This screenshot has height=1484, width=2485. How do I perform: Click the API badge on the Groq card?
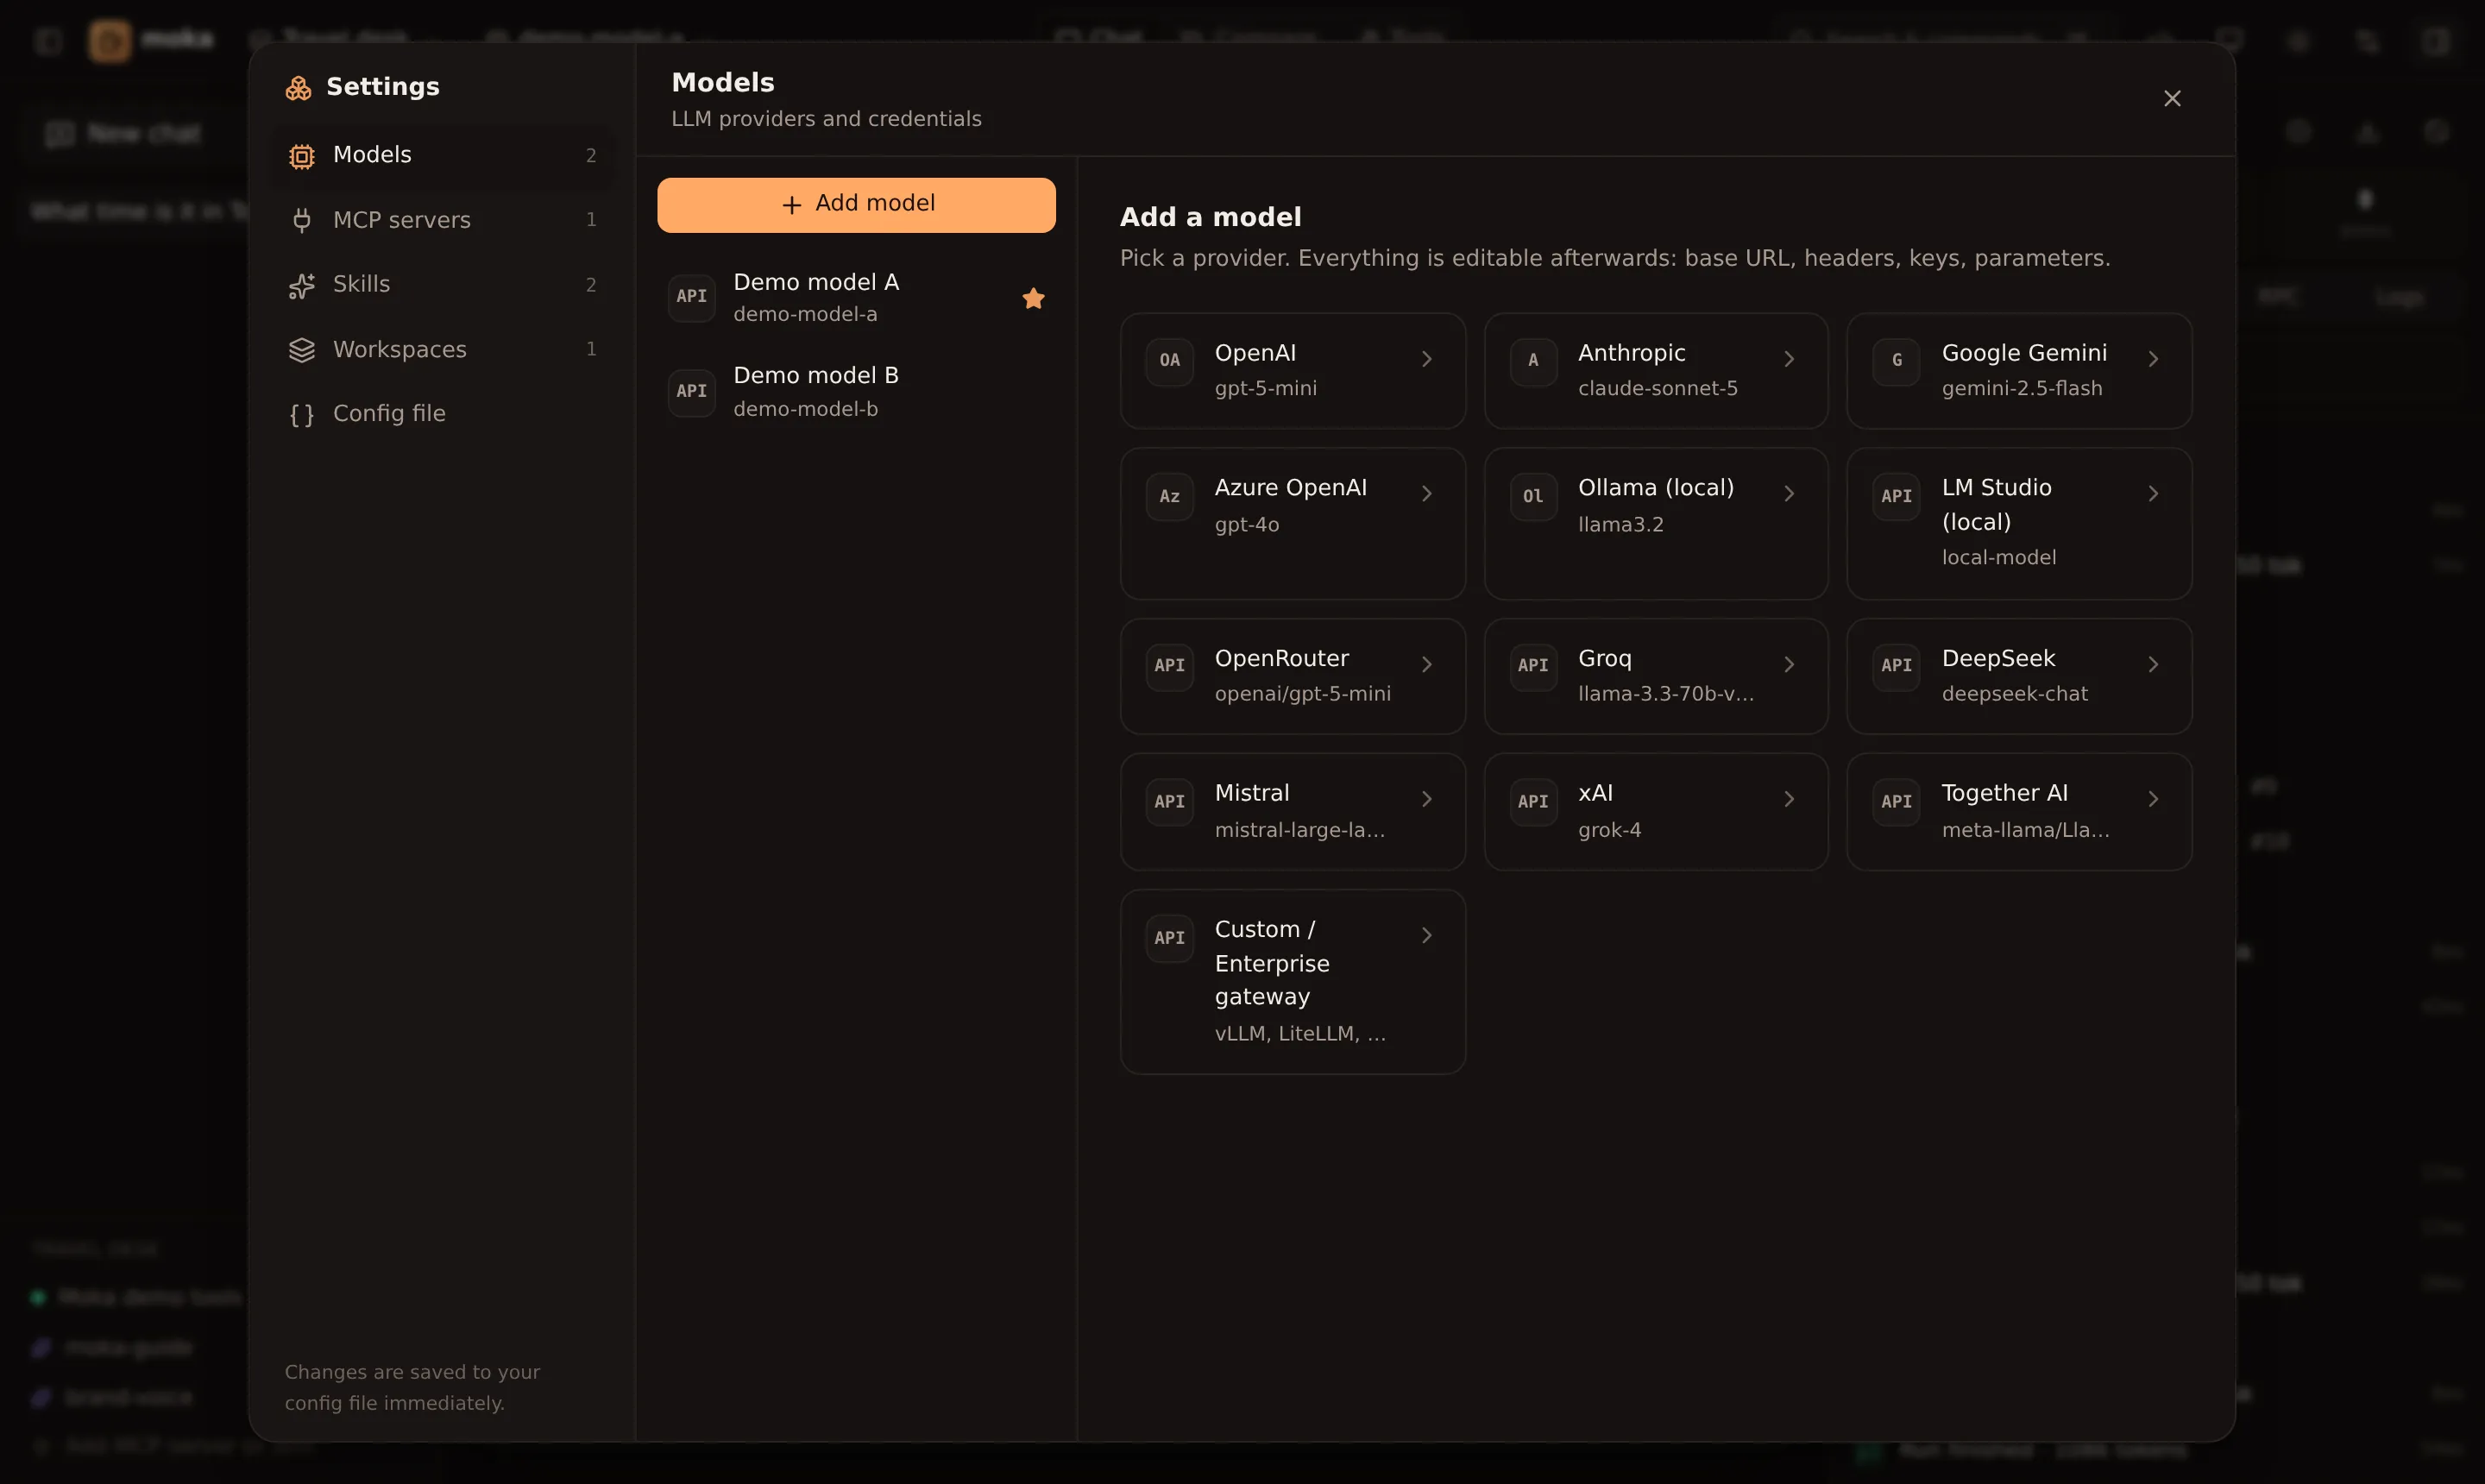point(1533,666)
